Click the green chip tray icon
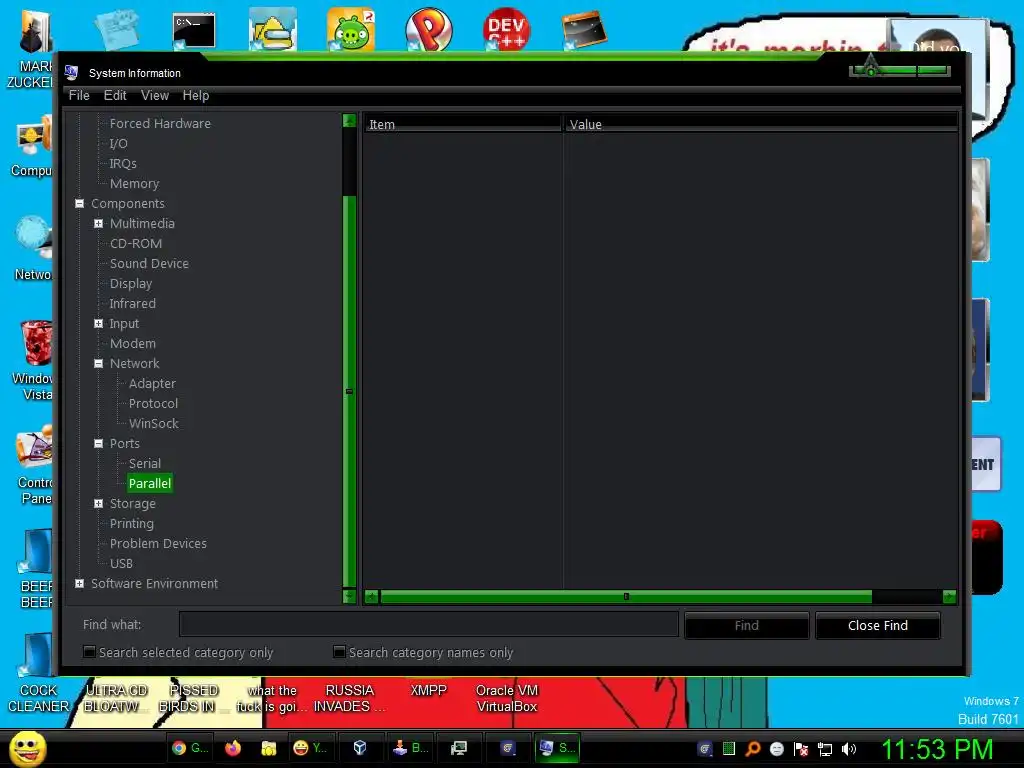 click(x=729, y=749)
